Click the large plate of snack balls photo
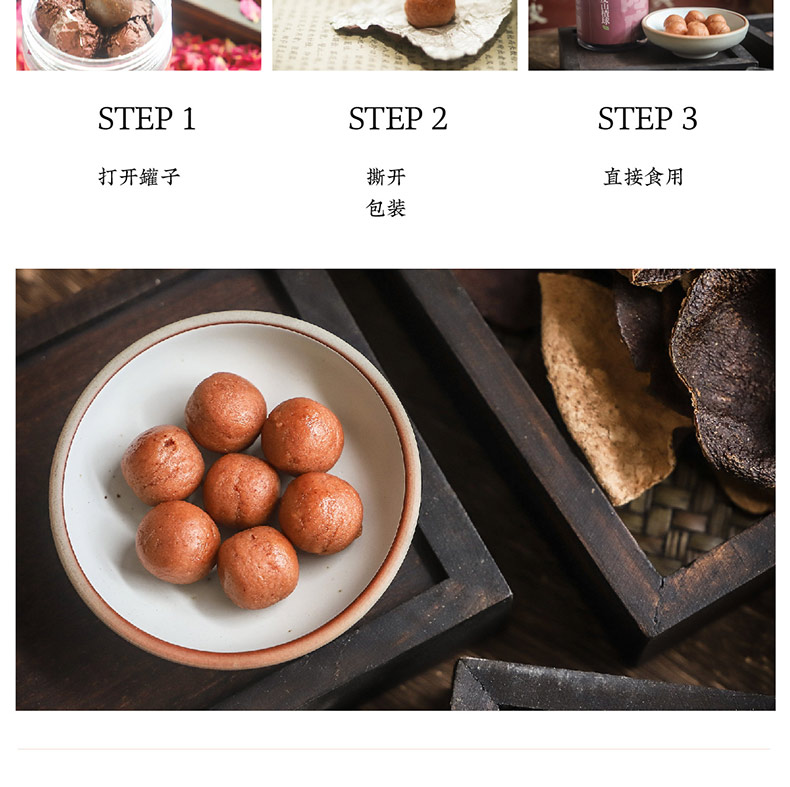Screen dimensions: 790x787 [x=396, y=489]
